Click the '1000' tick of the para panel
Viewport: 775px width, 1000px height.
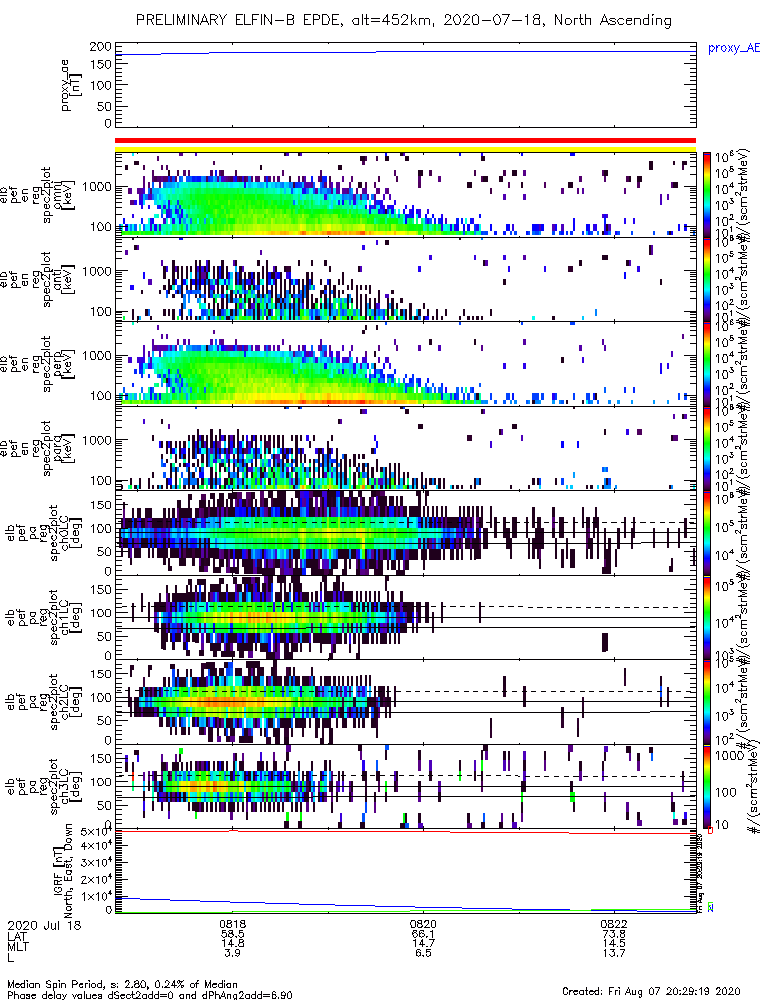click(96, 440)
